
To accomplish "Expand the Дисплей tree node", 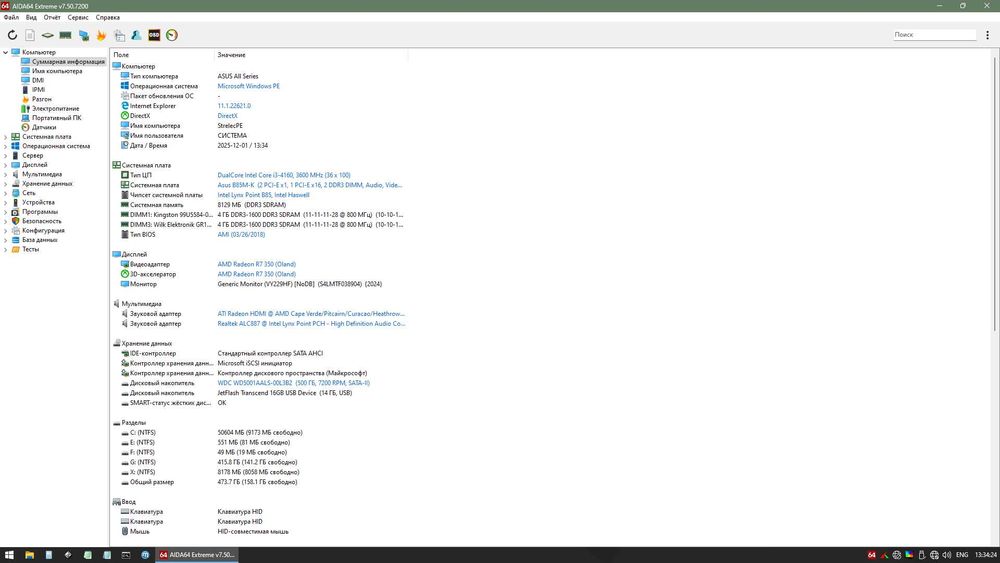I will click(6, 165).
